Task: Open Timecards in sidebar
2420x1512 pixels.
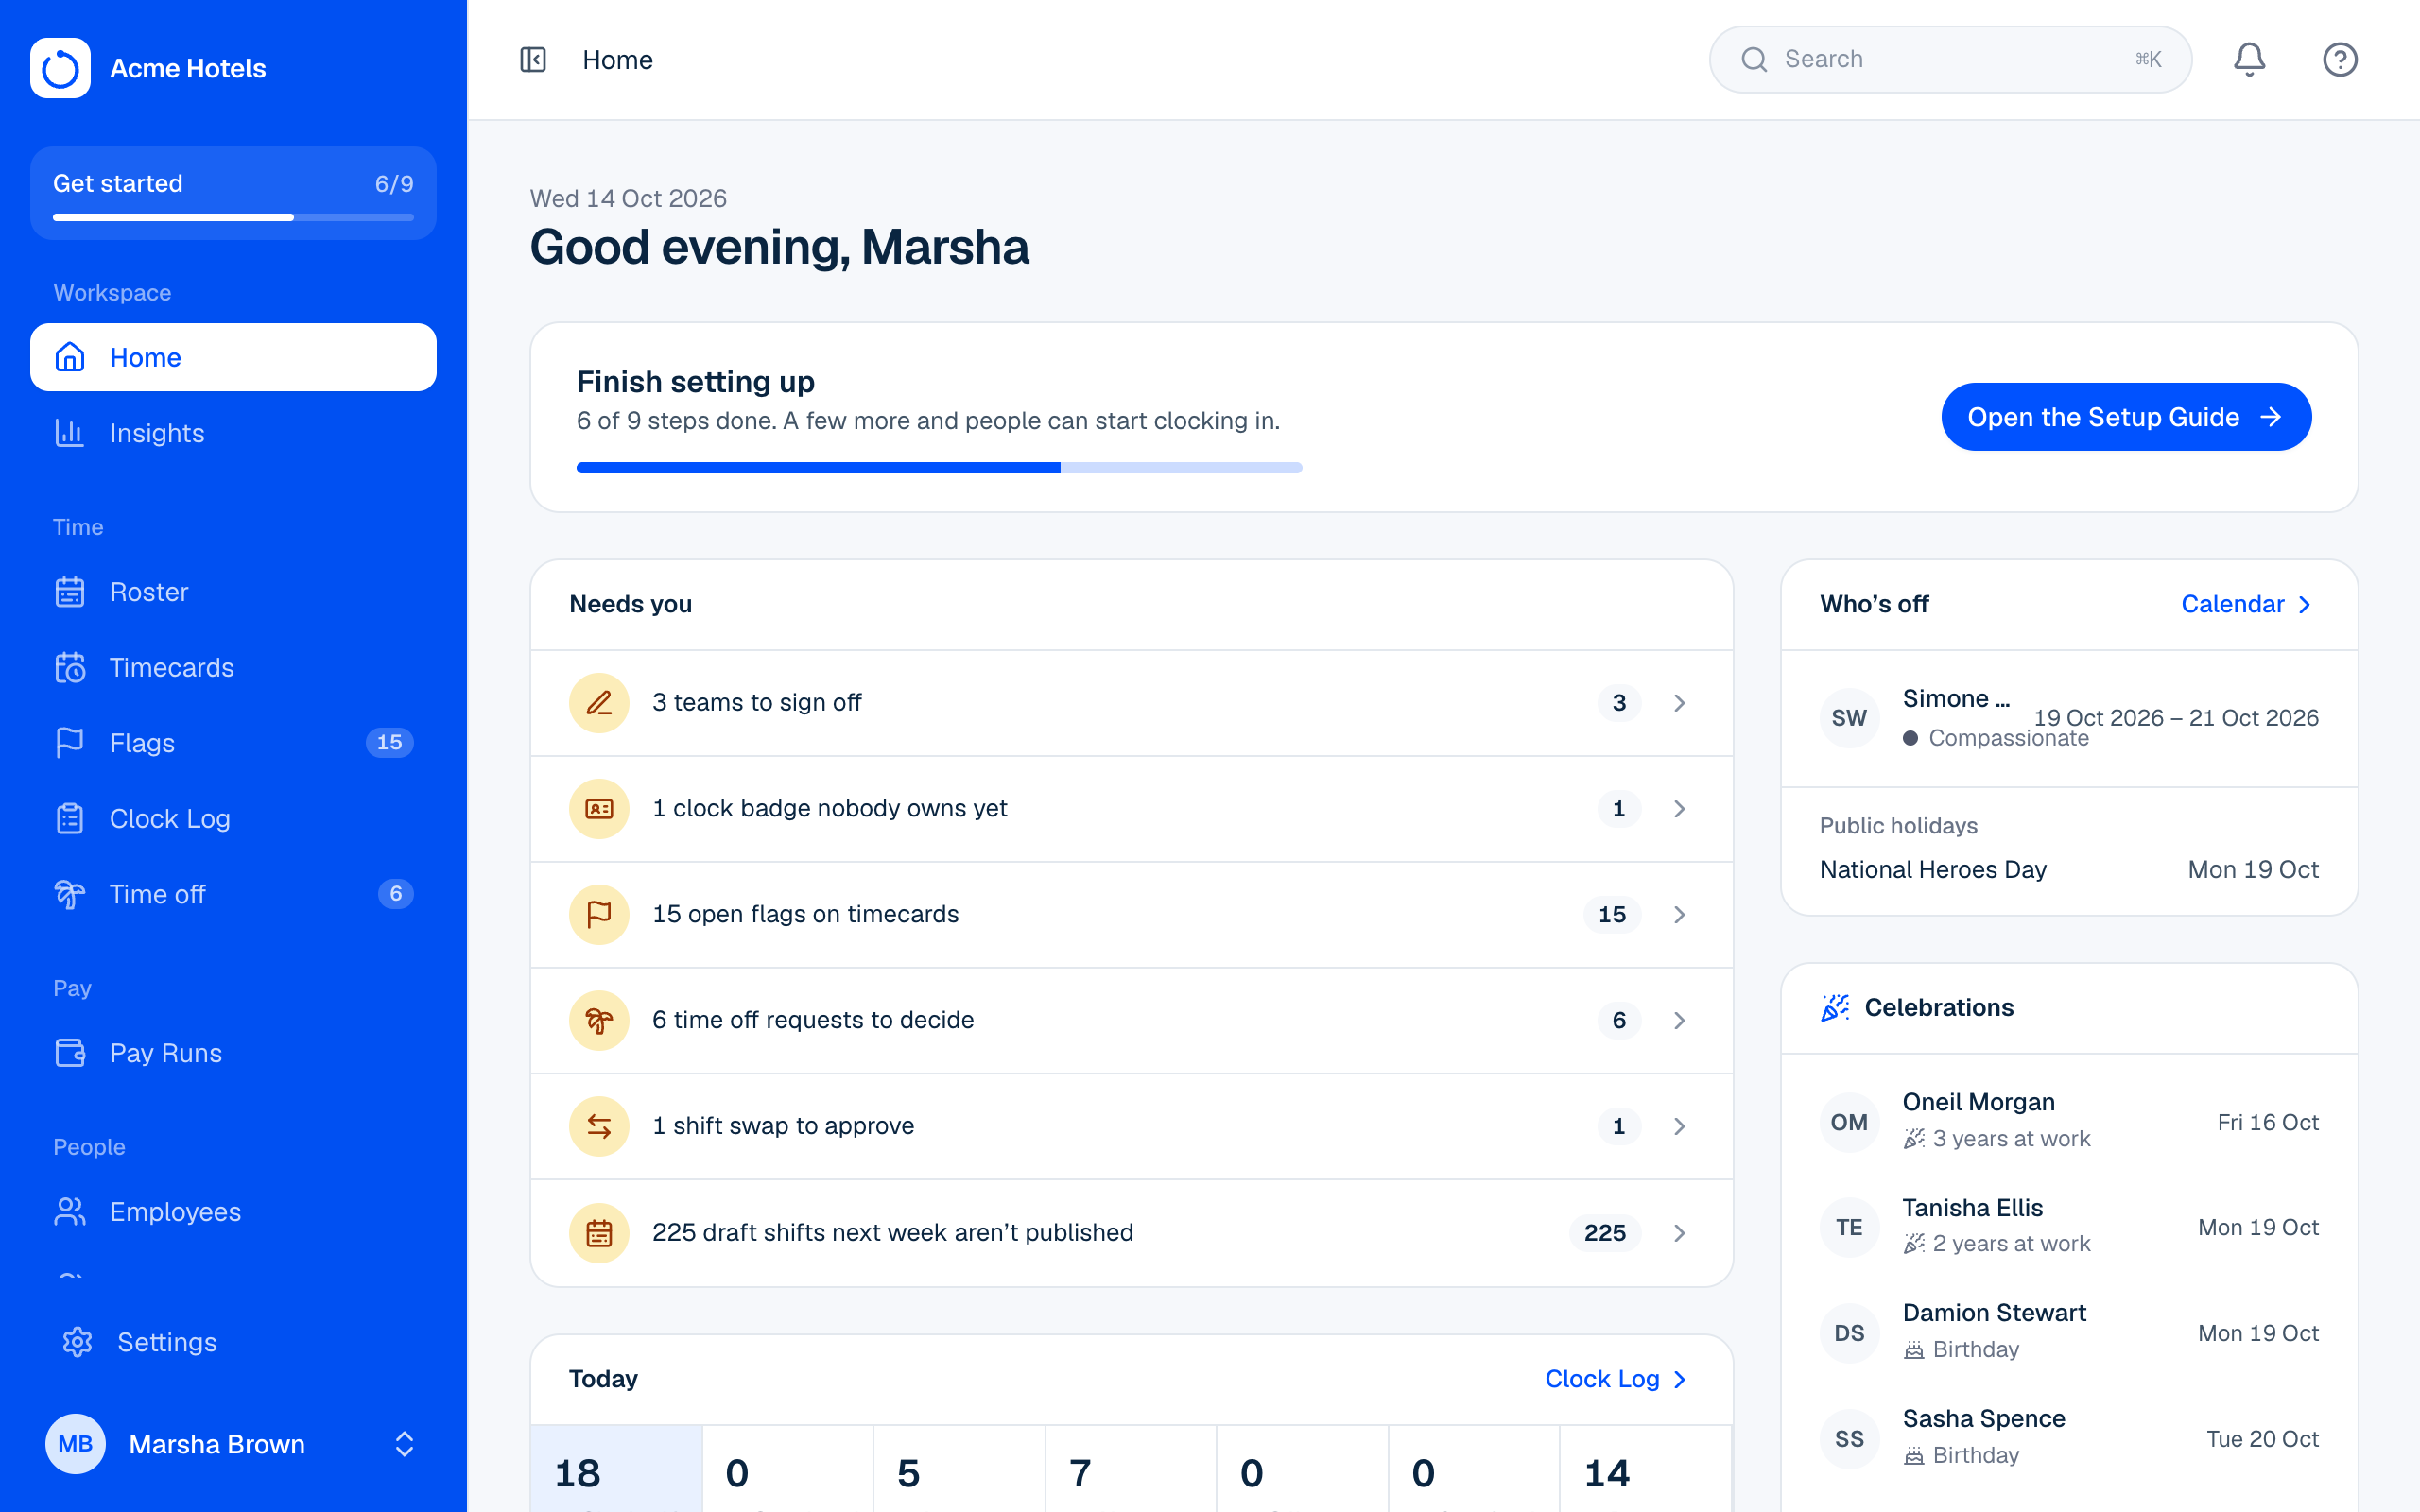Action: point(233,667)
